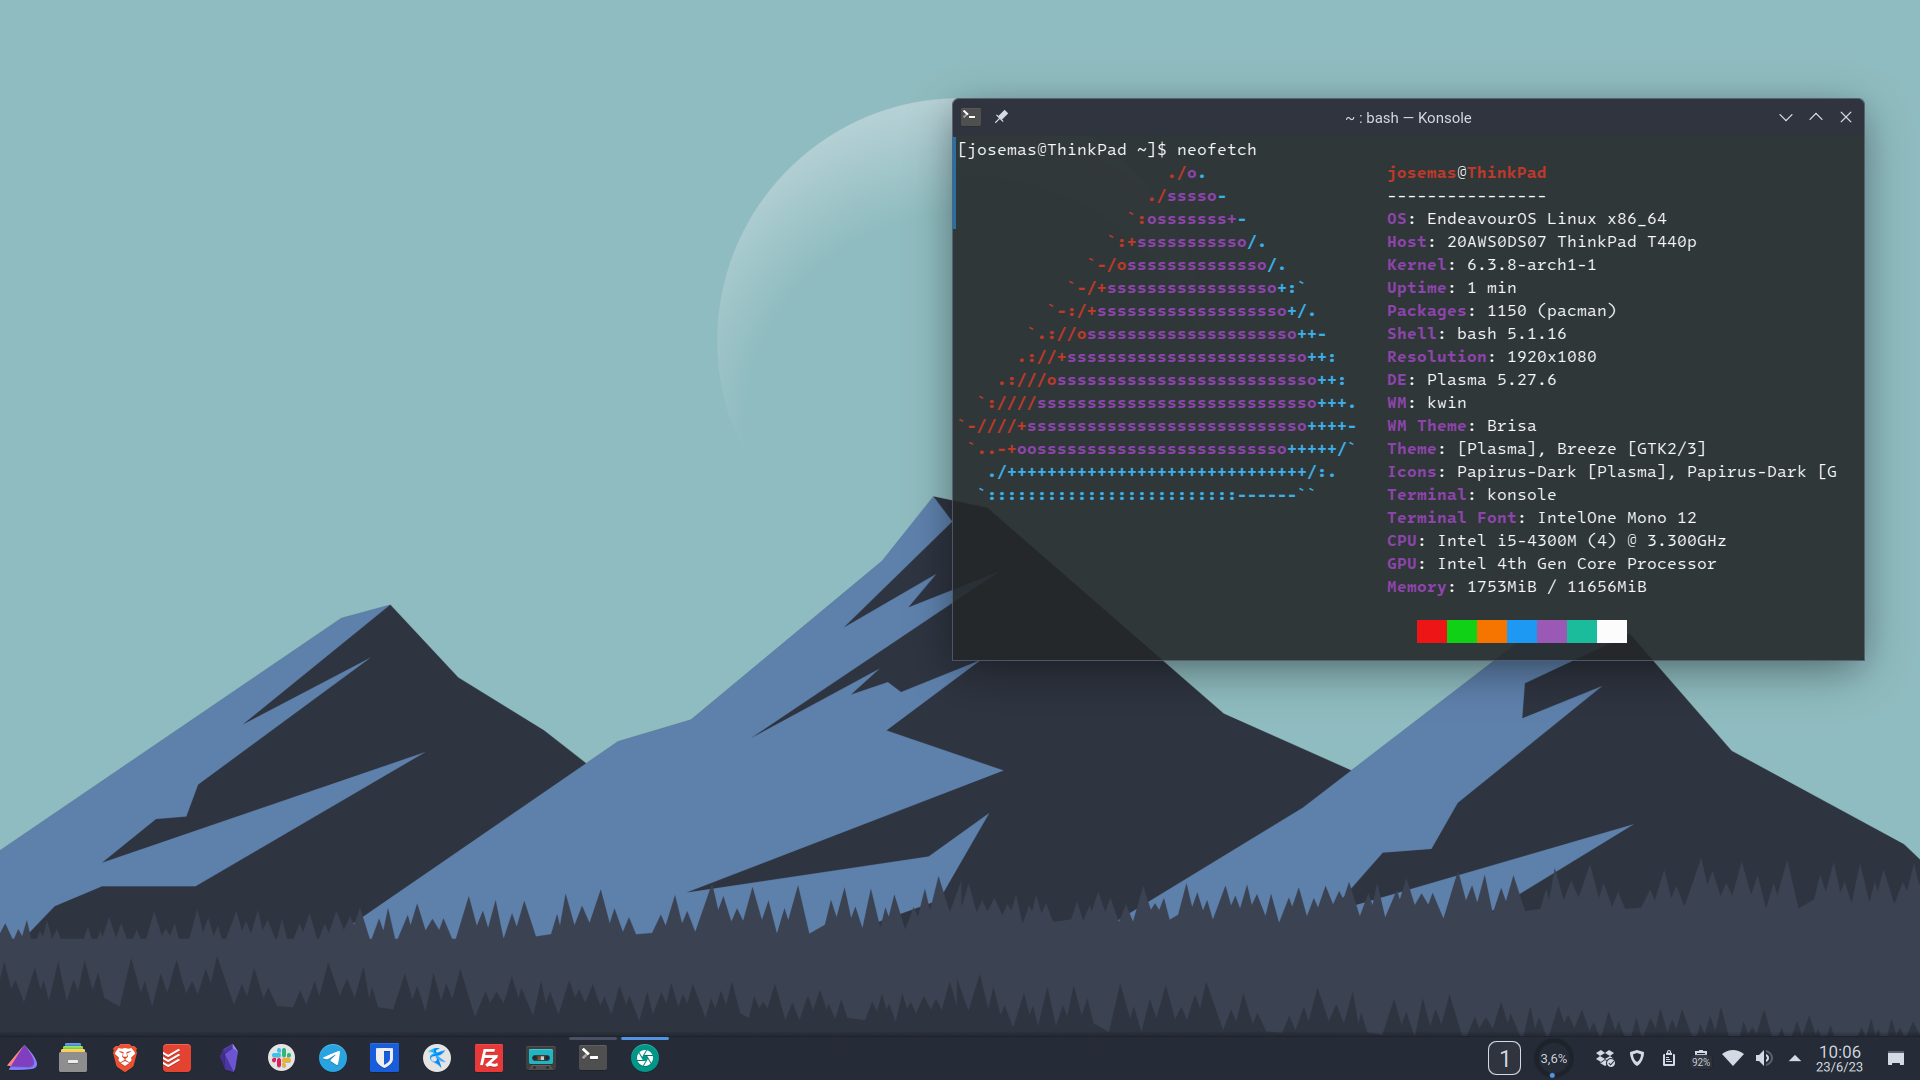The image size is (1920, 1080).
Task: Click the 'Icons: Papirus-Dark' line
Action: coord(1611,472)
